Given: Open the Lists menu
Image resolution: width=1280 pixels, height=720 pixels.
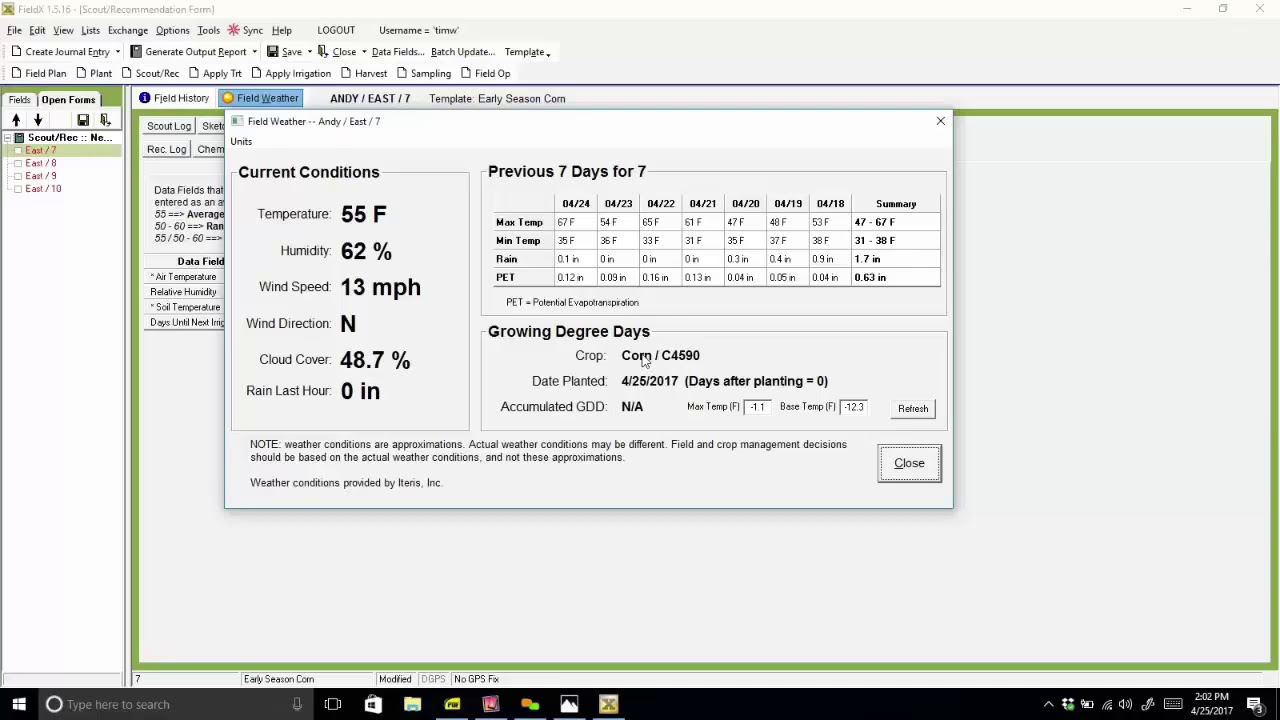Looking at the screenshot, I should pos(90,30).
